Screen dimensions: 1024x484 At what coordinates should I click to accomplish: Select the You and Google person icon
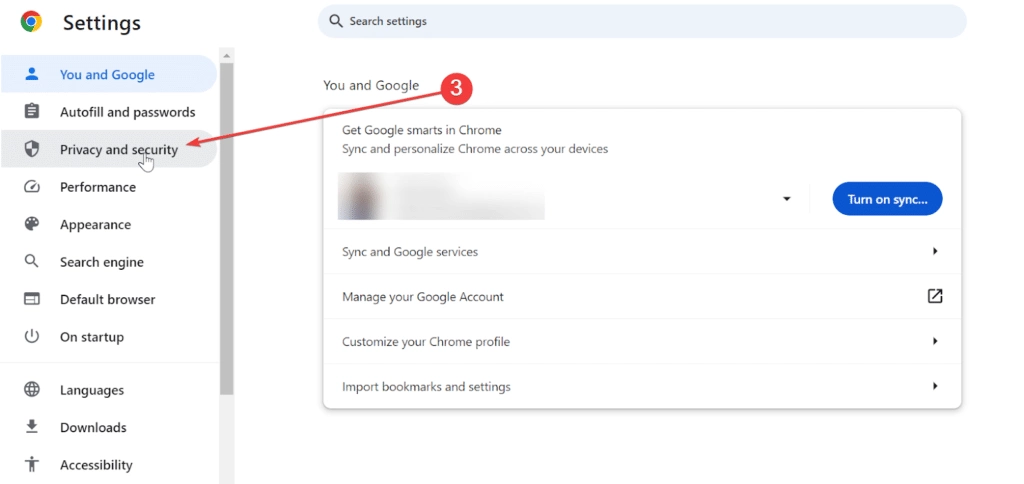[x=31, y=74]
